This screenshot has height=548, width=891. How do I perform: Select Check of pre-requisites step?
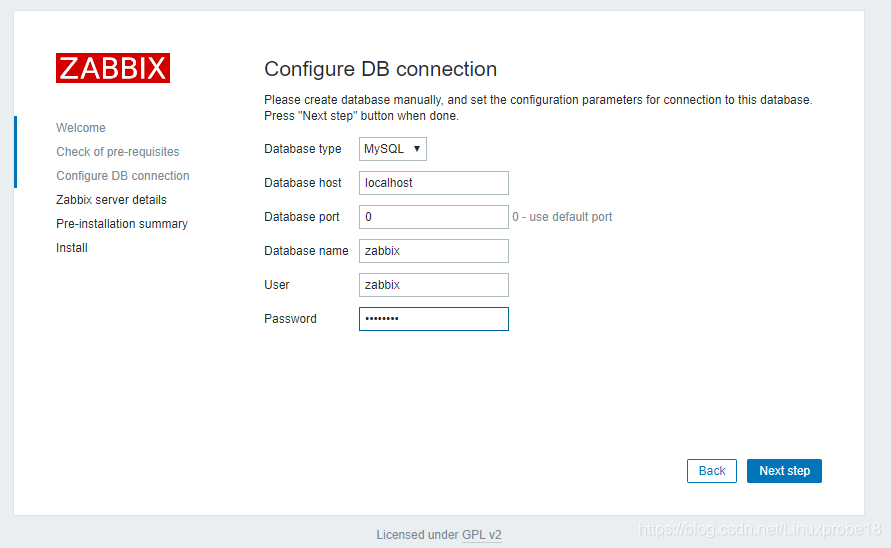pos(118,152)
